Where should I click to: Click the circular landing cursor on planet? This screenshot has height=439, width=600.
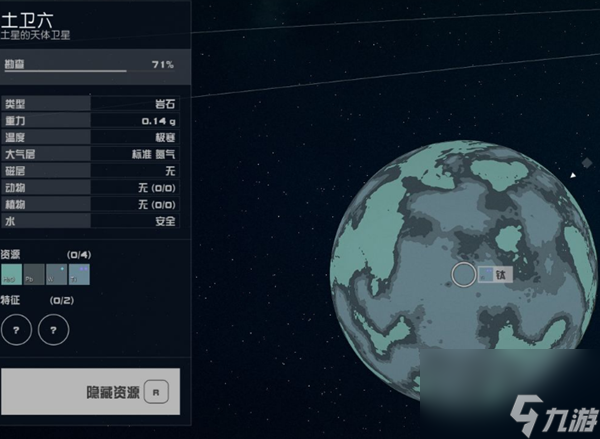tap(464, 274)
